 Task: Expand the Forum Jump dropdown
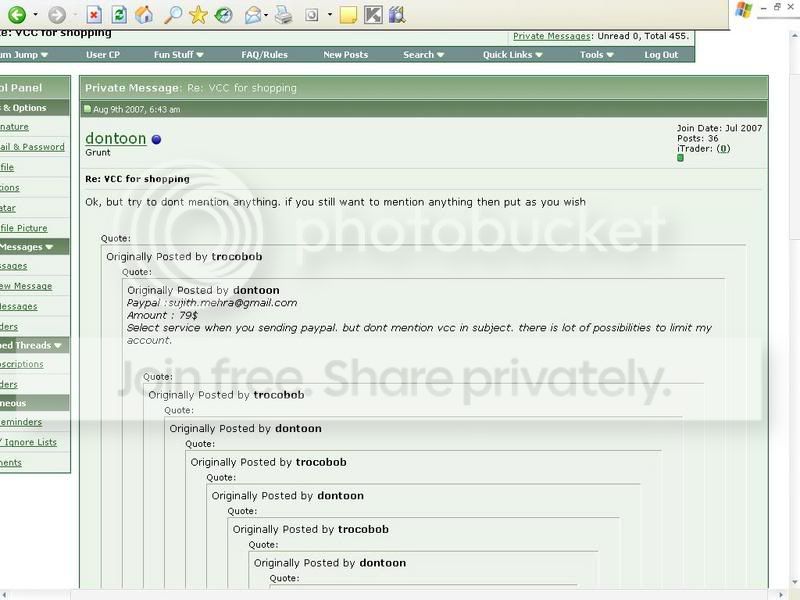click(24, 55)
